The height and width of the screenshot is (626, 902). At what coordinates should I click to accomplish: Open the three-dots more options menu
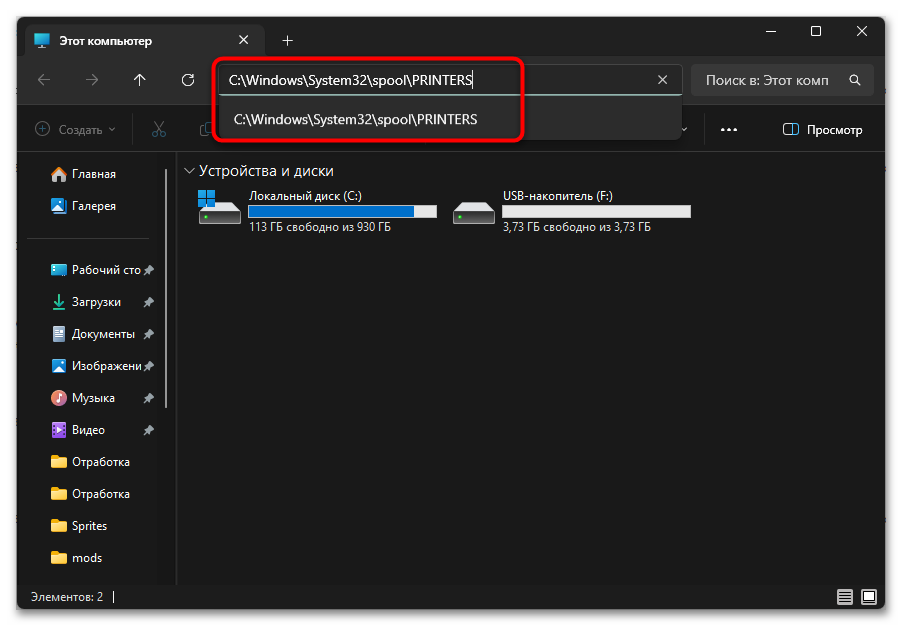click(729, 129)
